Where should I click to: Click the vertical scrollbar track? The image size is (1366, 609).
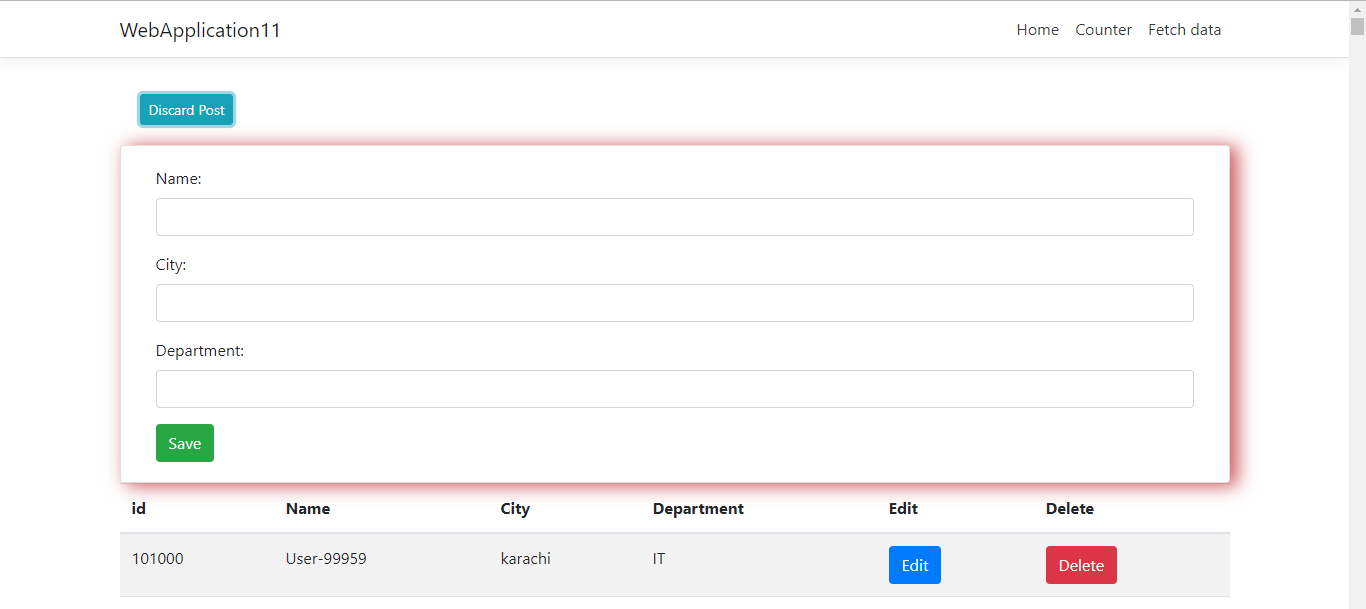(1358, 300)
